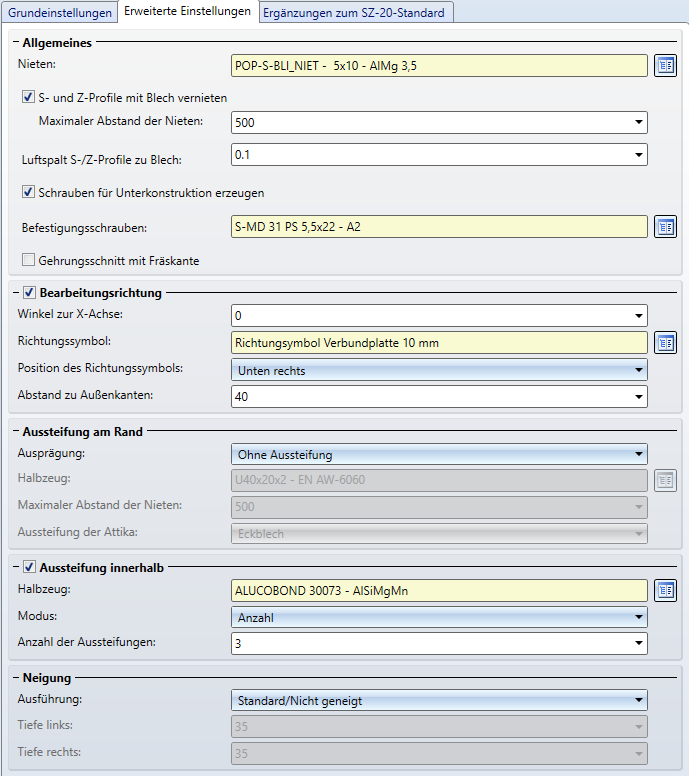Collapse the Aussteifung innerhalb section
Viewport: 689px width, 776px height.
point(16,567)
